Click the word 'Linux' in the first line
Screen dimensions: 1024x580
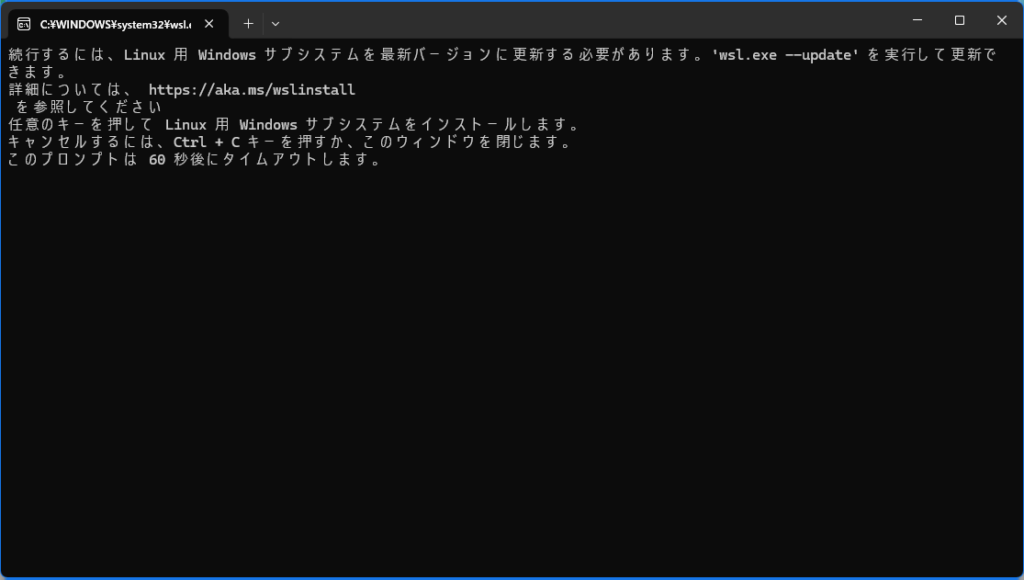pyautogui.click(x=144, y=55)
